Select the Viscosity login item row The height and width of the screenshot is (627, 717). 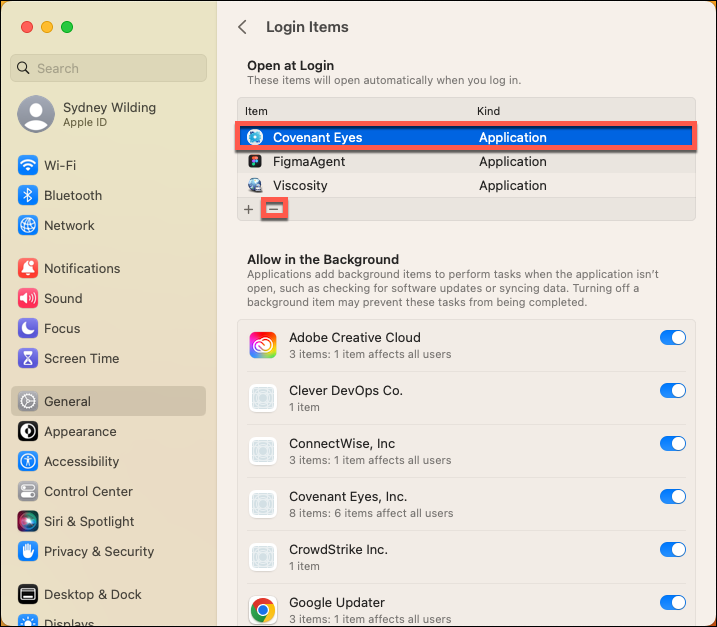tap(466, 185)
